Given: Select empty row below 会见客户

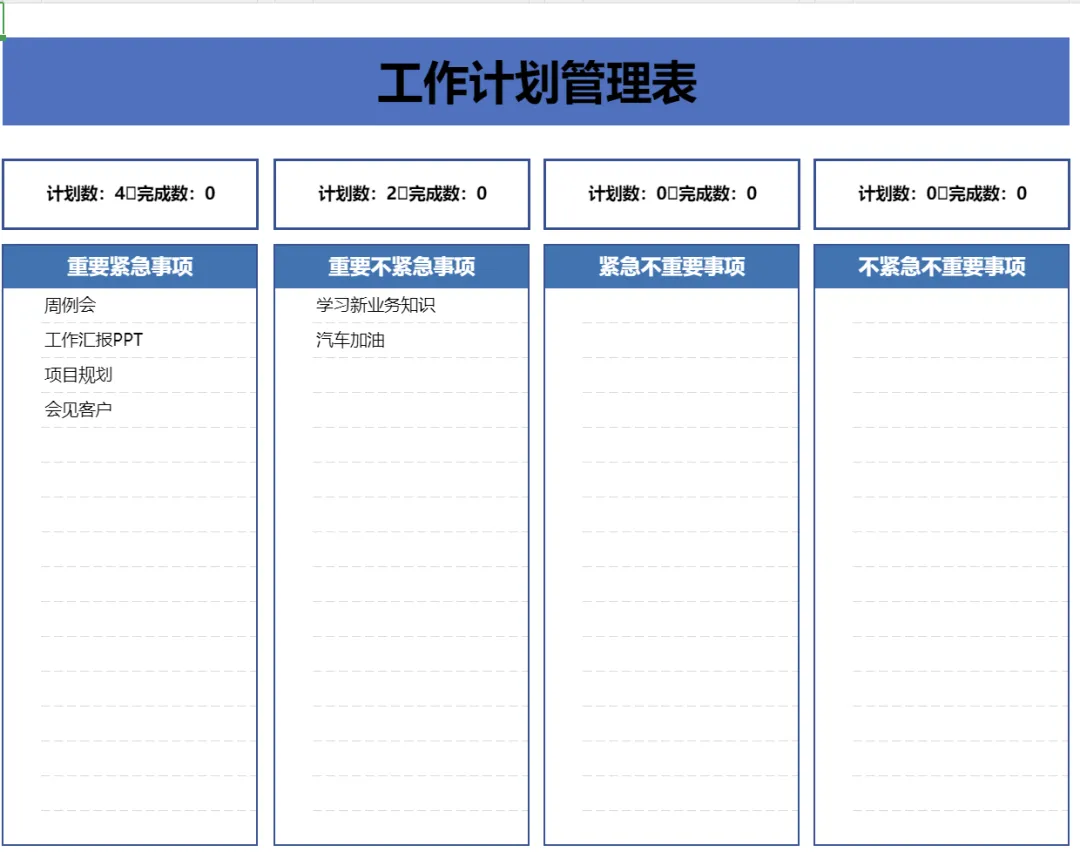Looking at the screenshot, I should [x=148, y=445].
